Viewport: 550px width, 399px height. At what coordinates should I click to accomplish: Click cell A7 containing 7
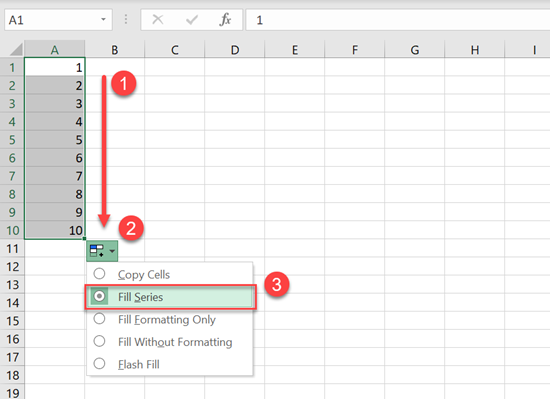coord(55,176)
